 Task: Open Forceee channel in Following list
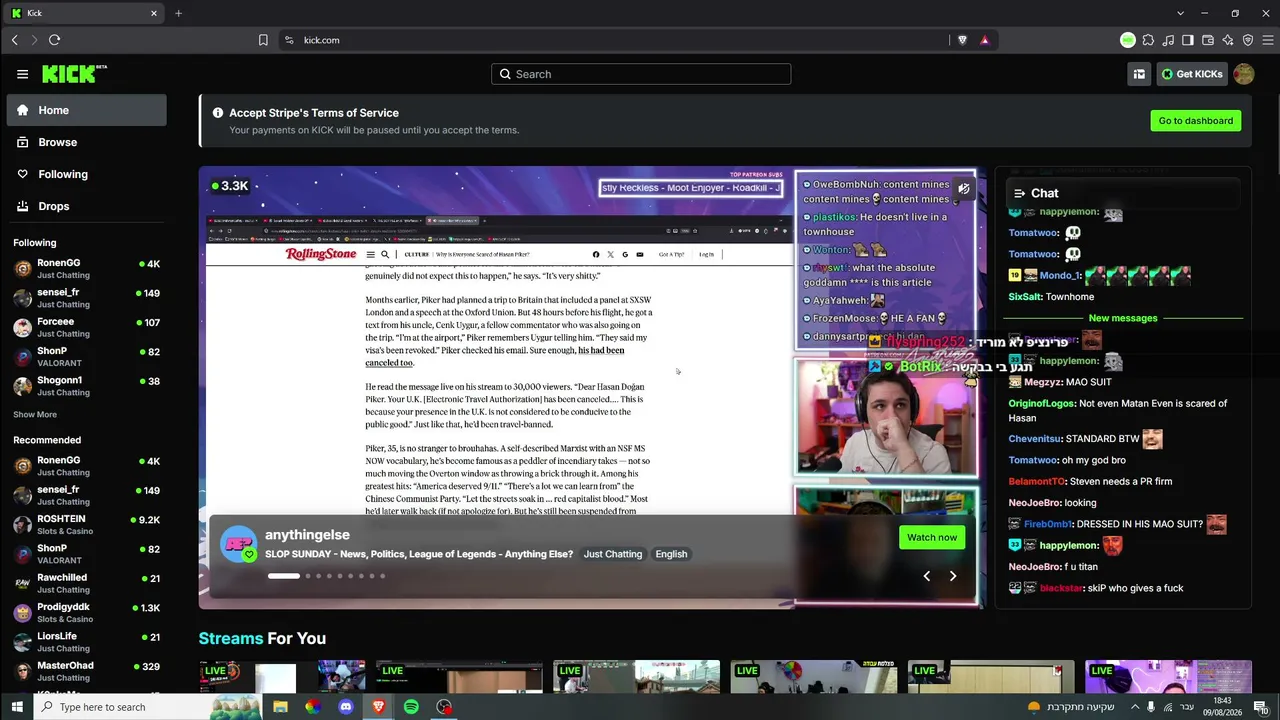click(x=87, y=327)
